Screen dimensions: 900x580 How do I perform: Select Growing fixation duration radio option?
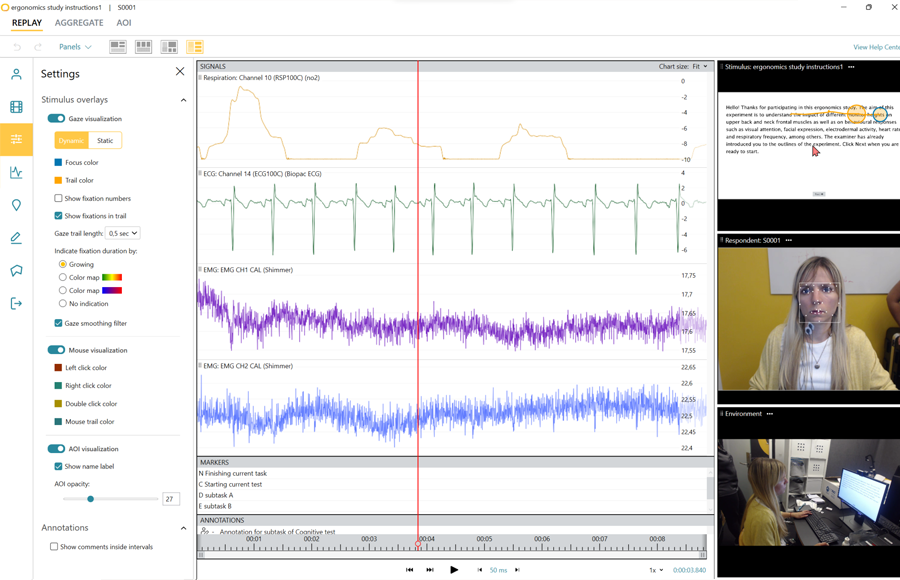63,264
